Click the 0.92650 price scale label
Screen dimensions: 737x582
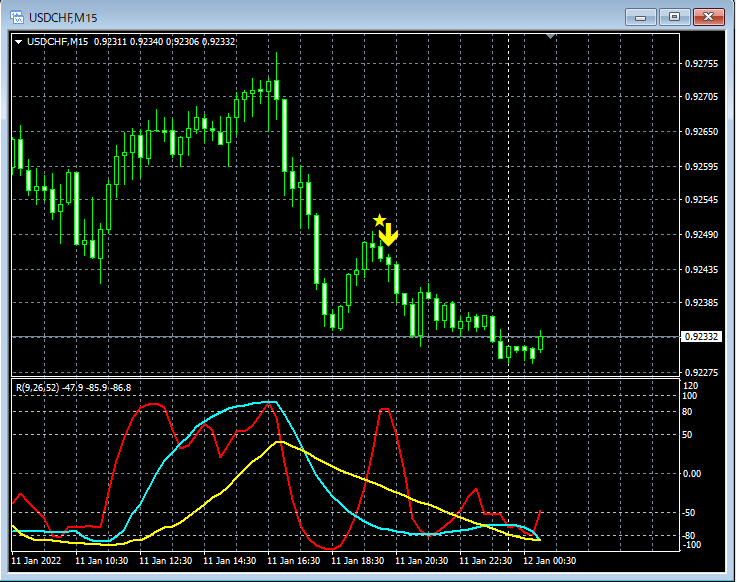pyautogui.click(x=701, y=132)
